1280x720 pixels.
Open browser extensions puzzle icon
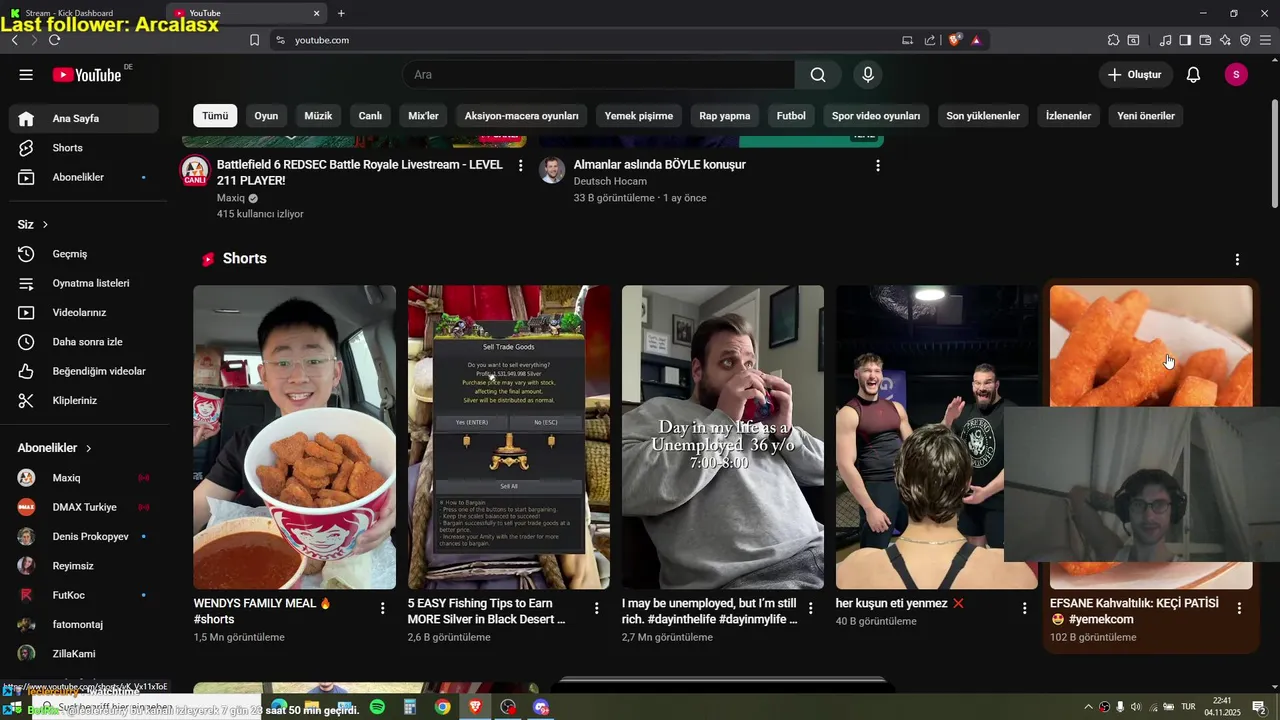[x=1113, y=40]
